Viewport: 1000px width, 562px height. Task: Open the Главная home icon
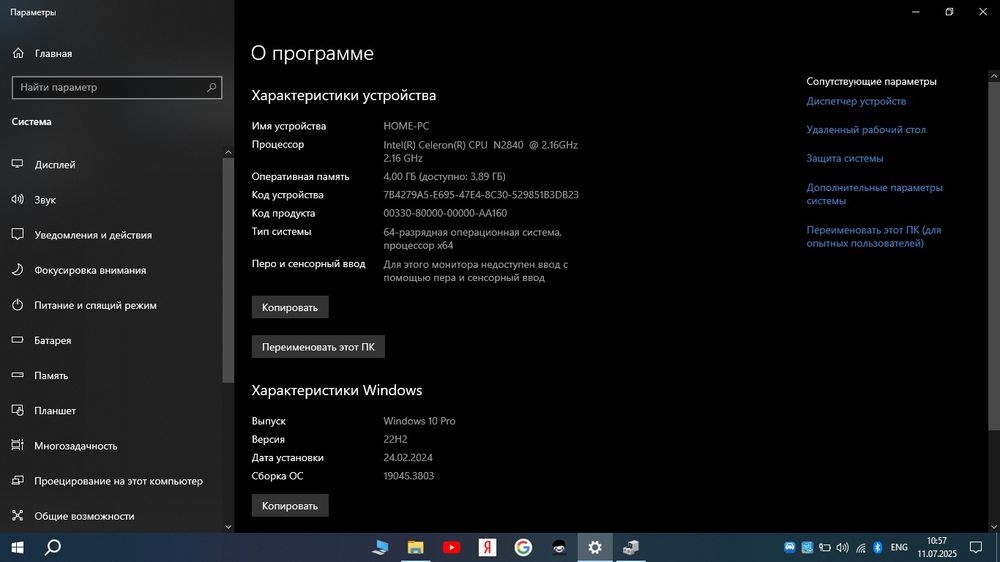coord(18,54)
